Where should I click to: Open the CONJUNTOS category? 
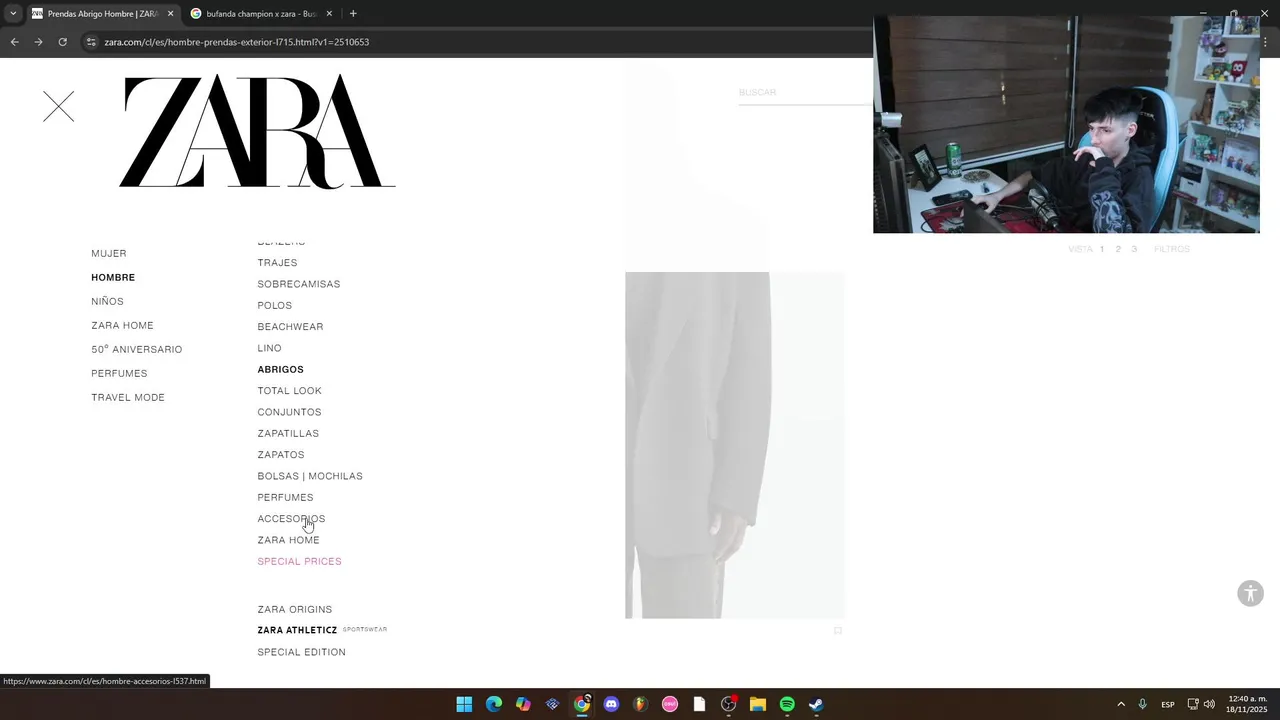tap(289, 412)
